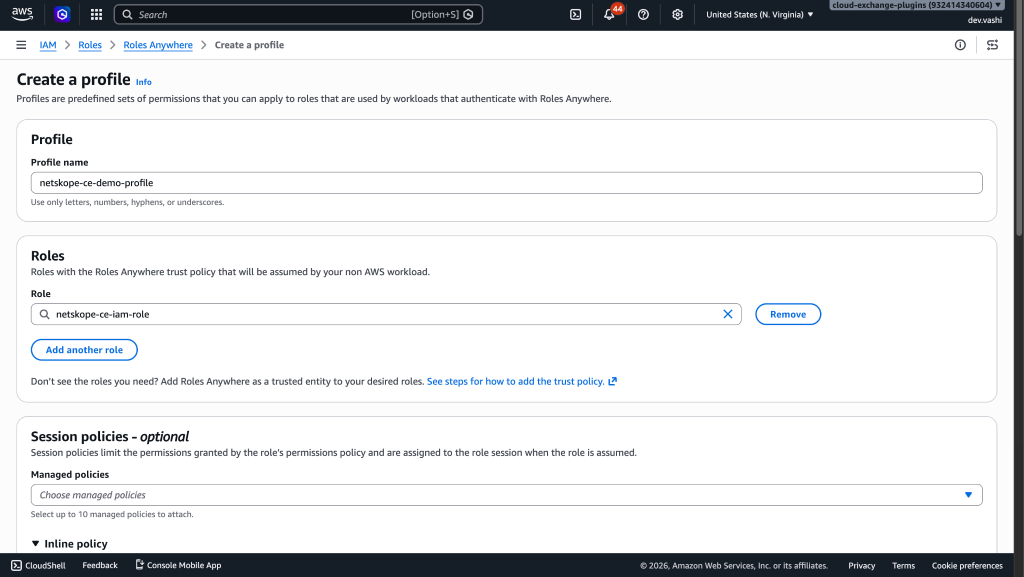Viewport: 1024px width, 577px height.
Task: Open the cloud-exchange-plugins account dropdown
Action: tap(916, 5)
